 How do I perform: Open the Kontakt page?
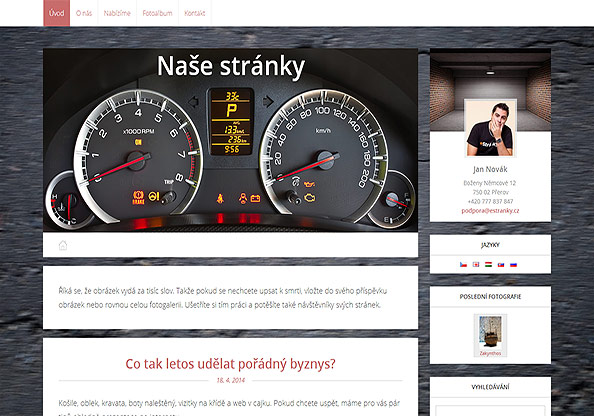coord(195,13)
